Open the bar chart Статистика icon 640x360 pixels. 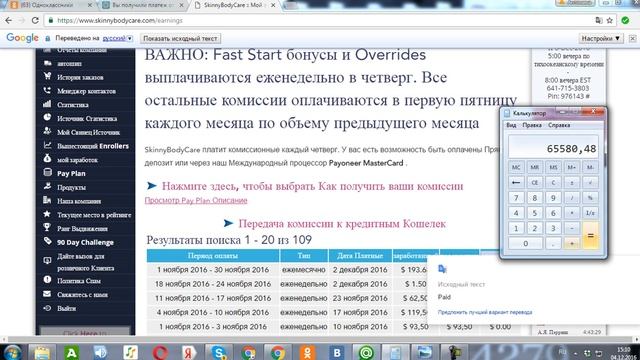coord(47,104)
